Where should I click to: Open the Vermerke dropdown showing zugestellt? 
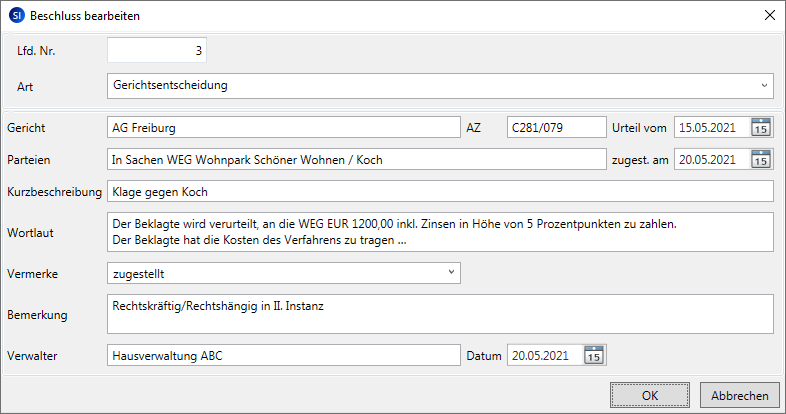(451, 271)
